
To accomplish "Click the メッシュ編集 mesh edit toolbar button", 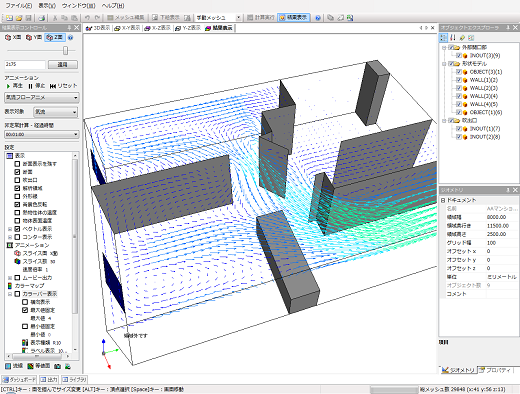I will [126, 18].
